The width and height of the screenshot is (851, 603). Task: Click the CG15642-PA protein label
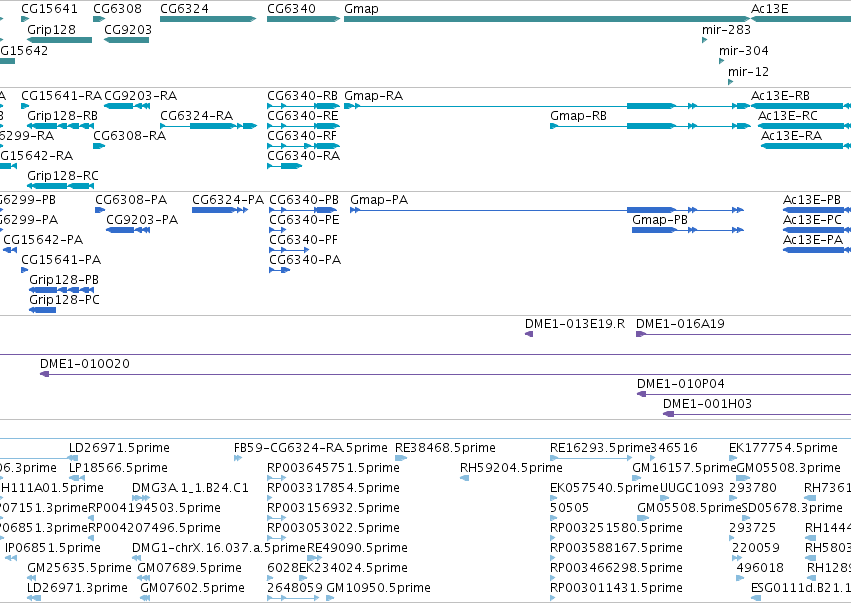pos(43,240)
